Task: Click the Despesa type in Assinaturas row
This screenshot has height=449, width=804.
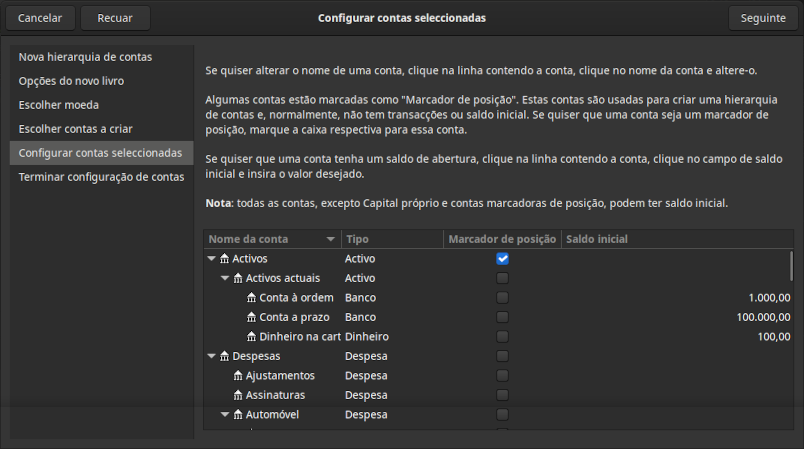Action: click(x=366, y=395)
